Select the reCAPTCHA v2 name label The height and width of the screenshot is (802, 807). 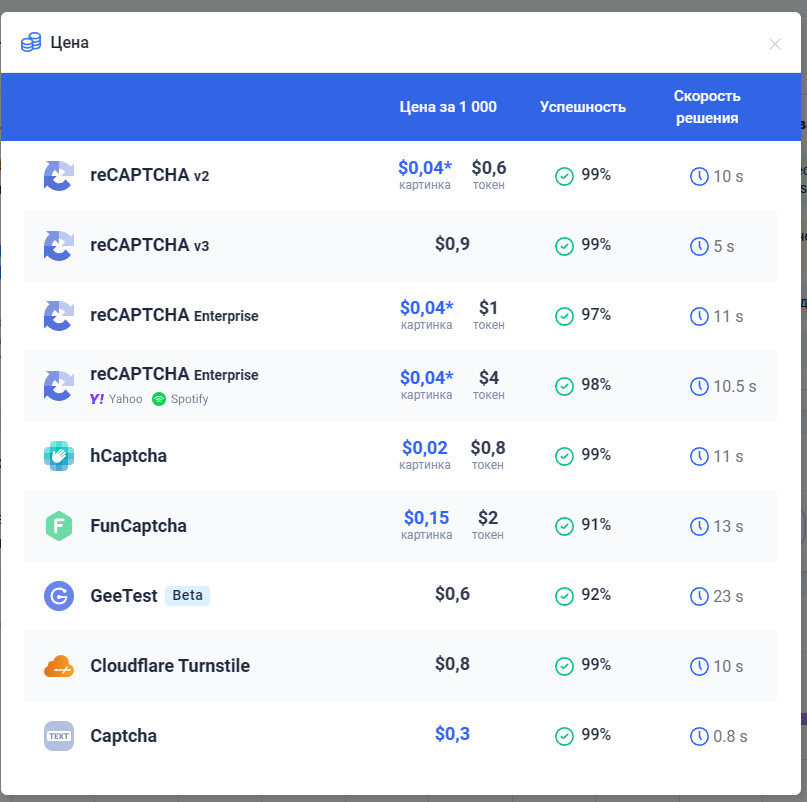click(x=150, y=175)
